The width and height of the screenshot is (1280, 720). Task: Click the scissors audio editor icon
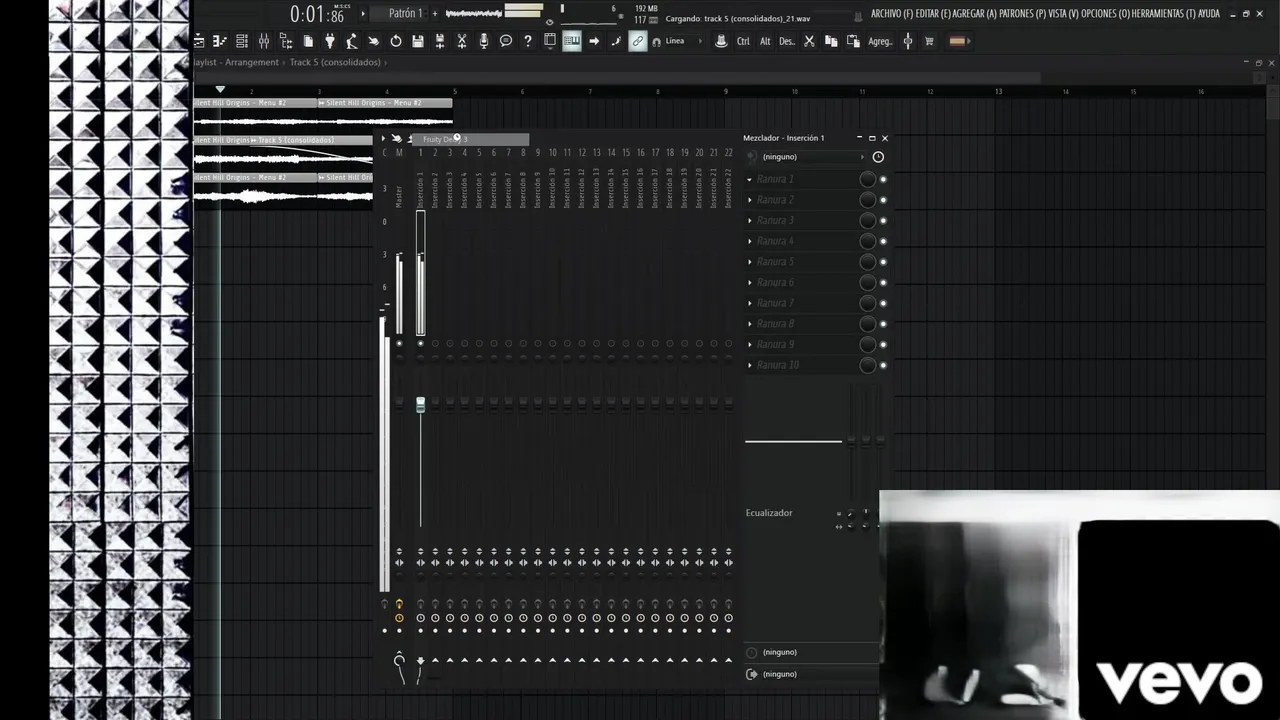(462, 41)
